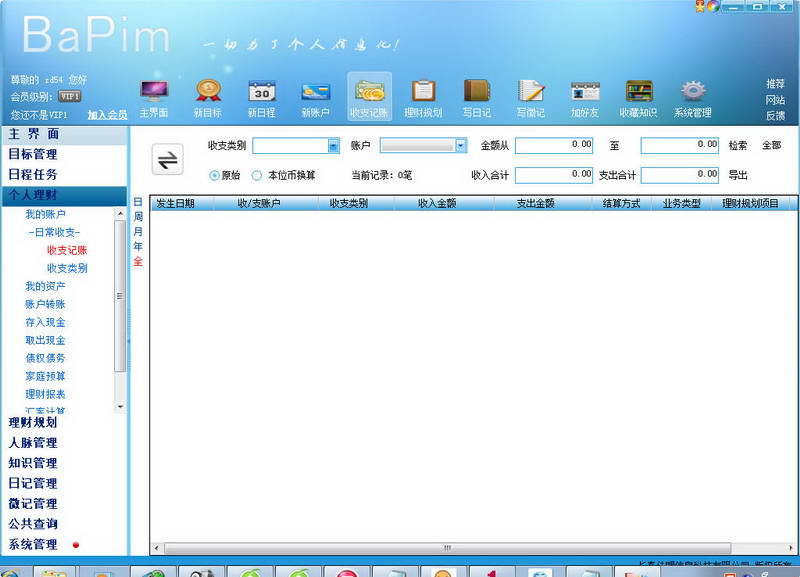800x577 pixels.
Task: Open the 理财规划 clipboard icon
Action: click(x=423, y=91)
